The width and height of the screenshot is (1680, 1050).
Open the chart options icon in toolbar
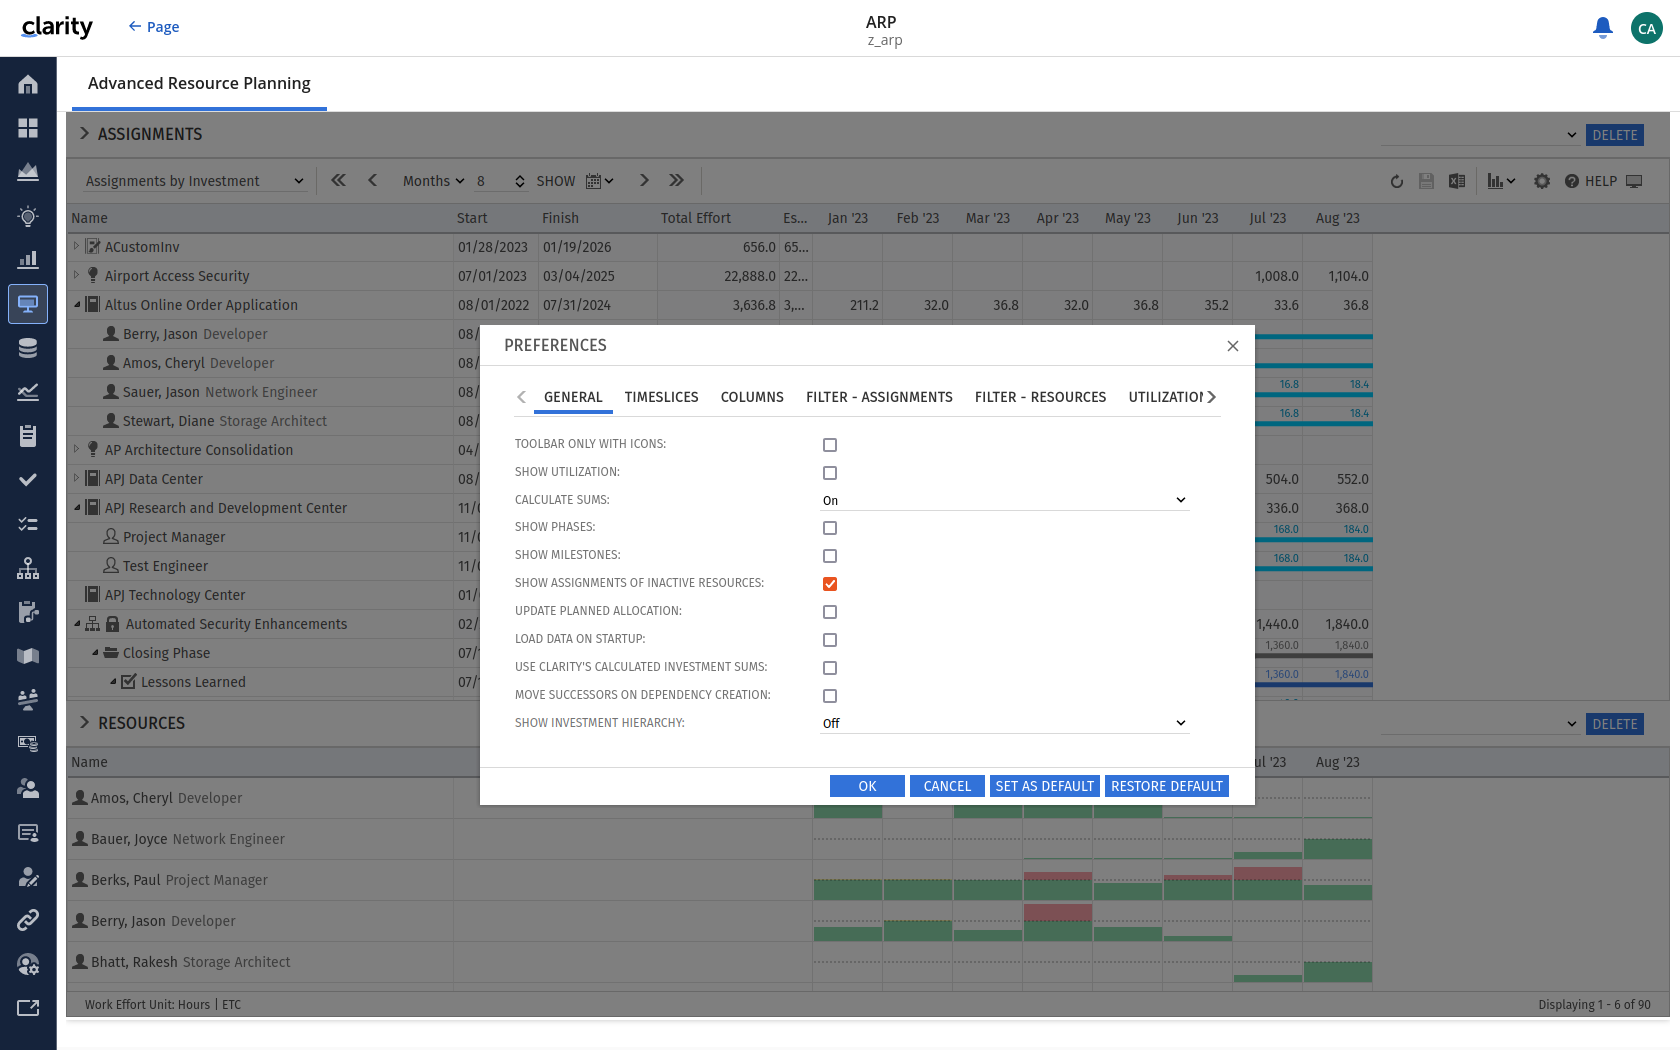click(x=1501, y=181)
